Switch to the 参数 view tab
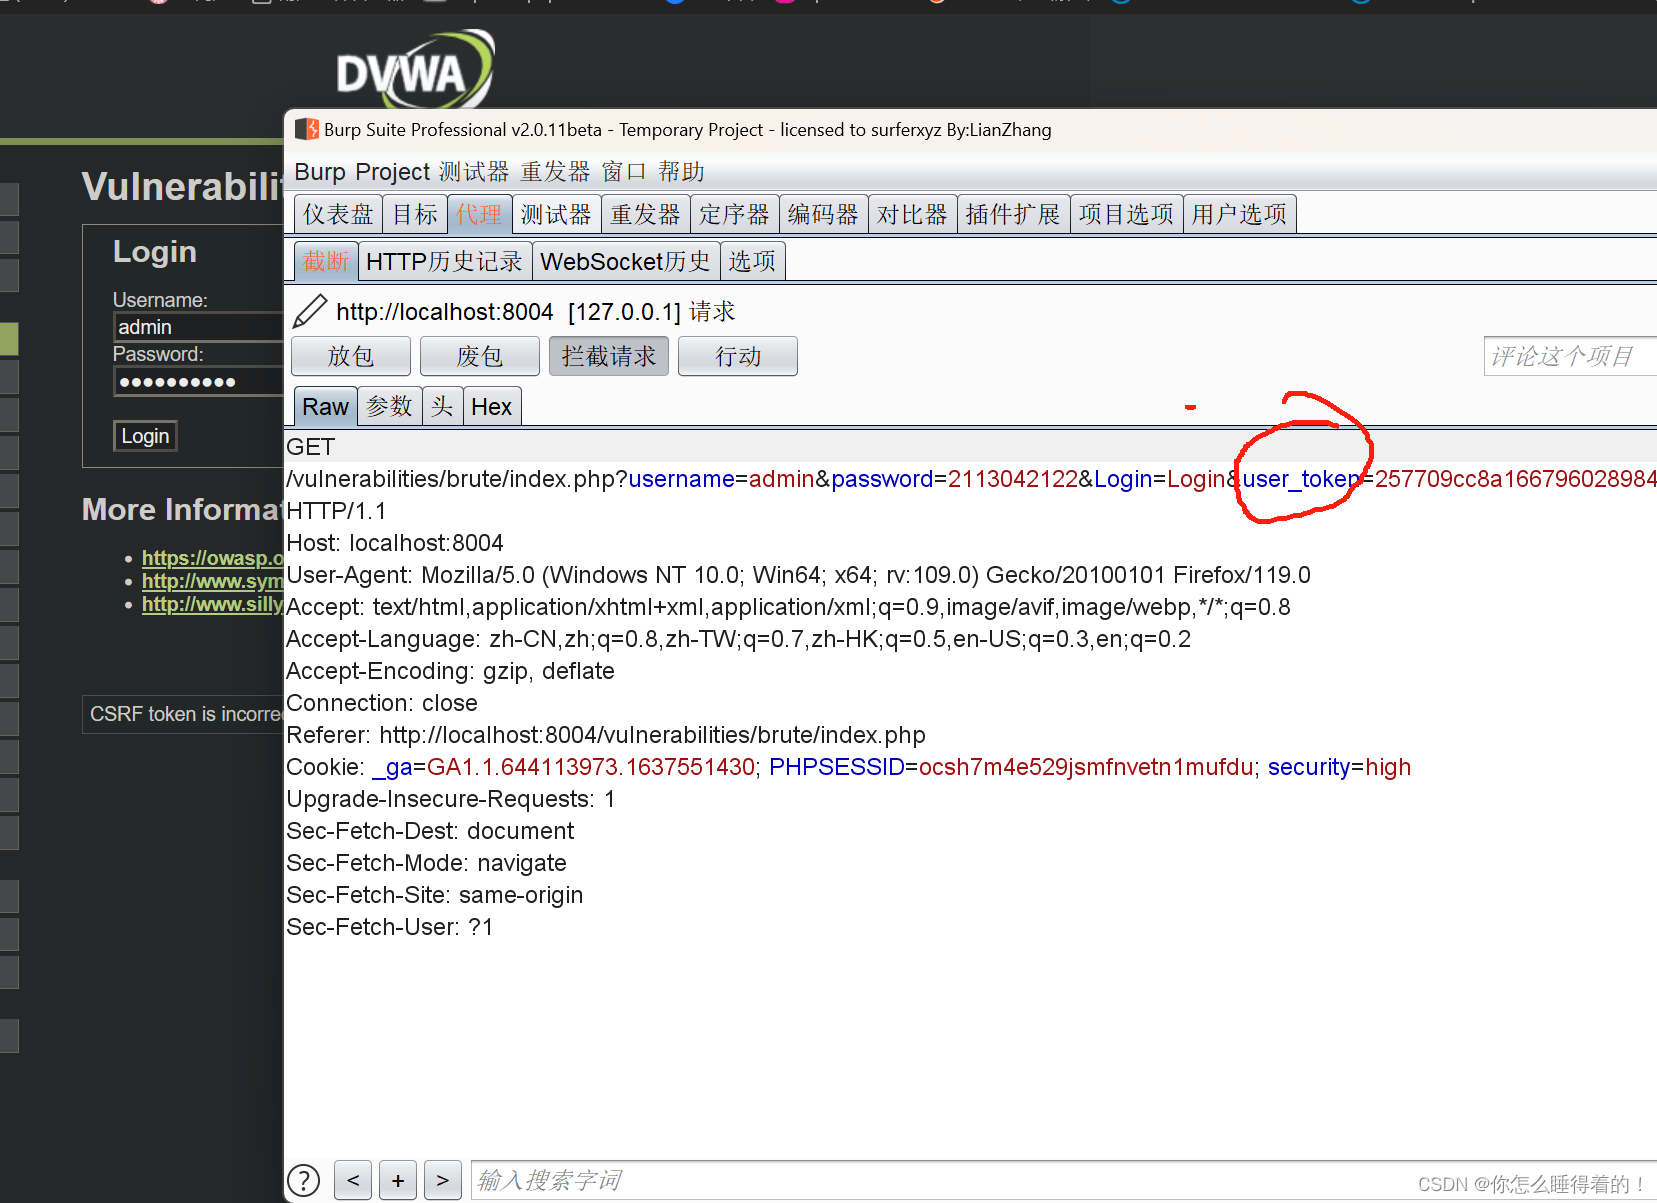 coord(389,406)
